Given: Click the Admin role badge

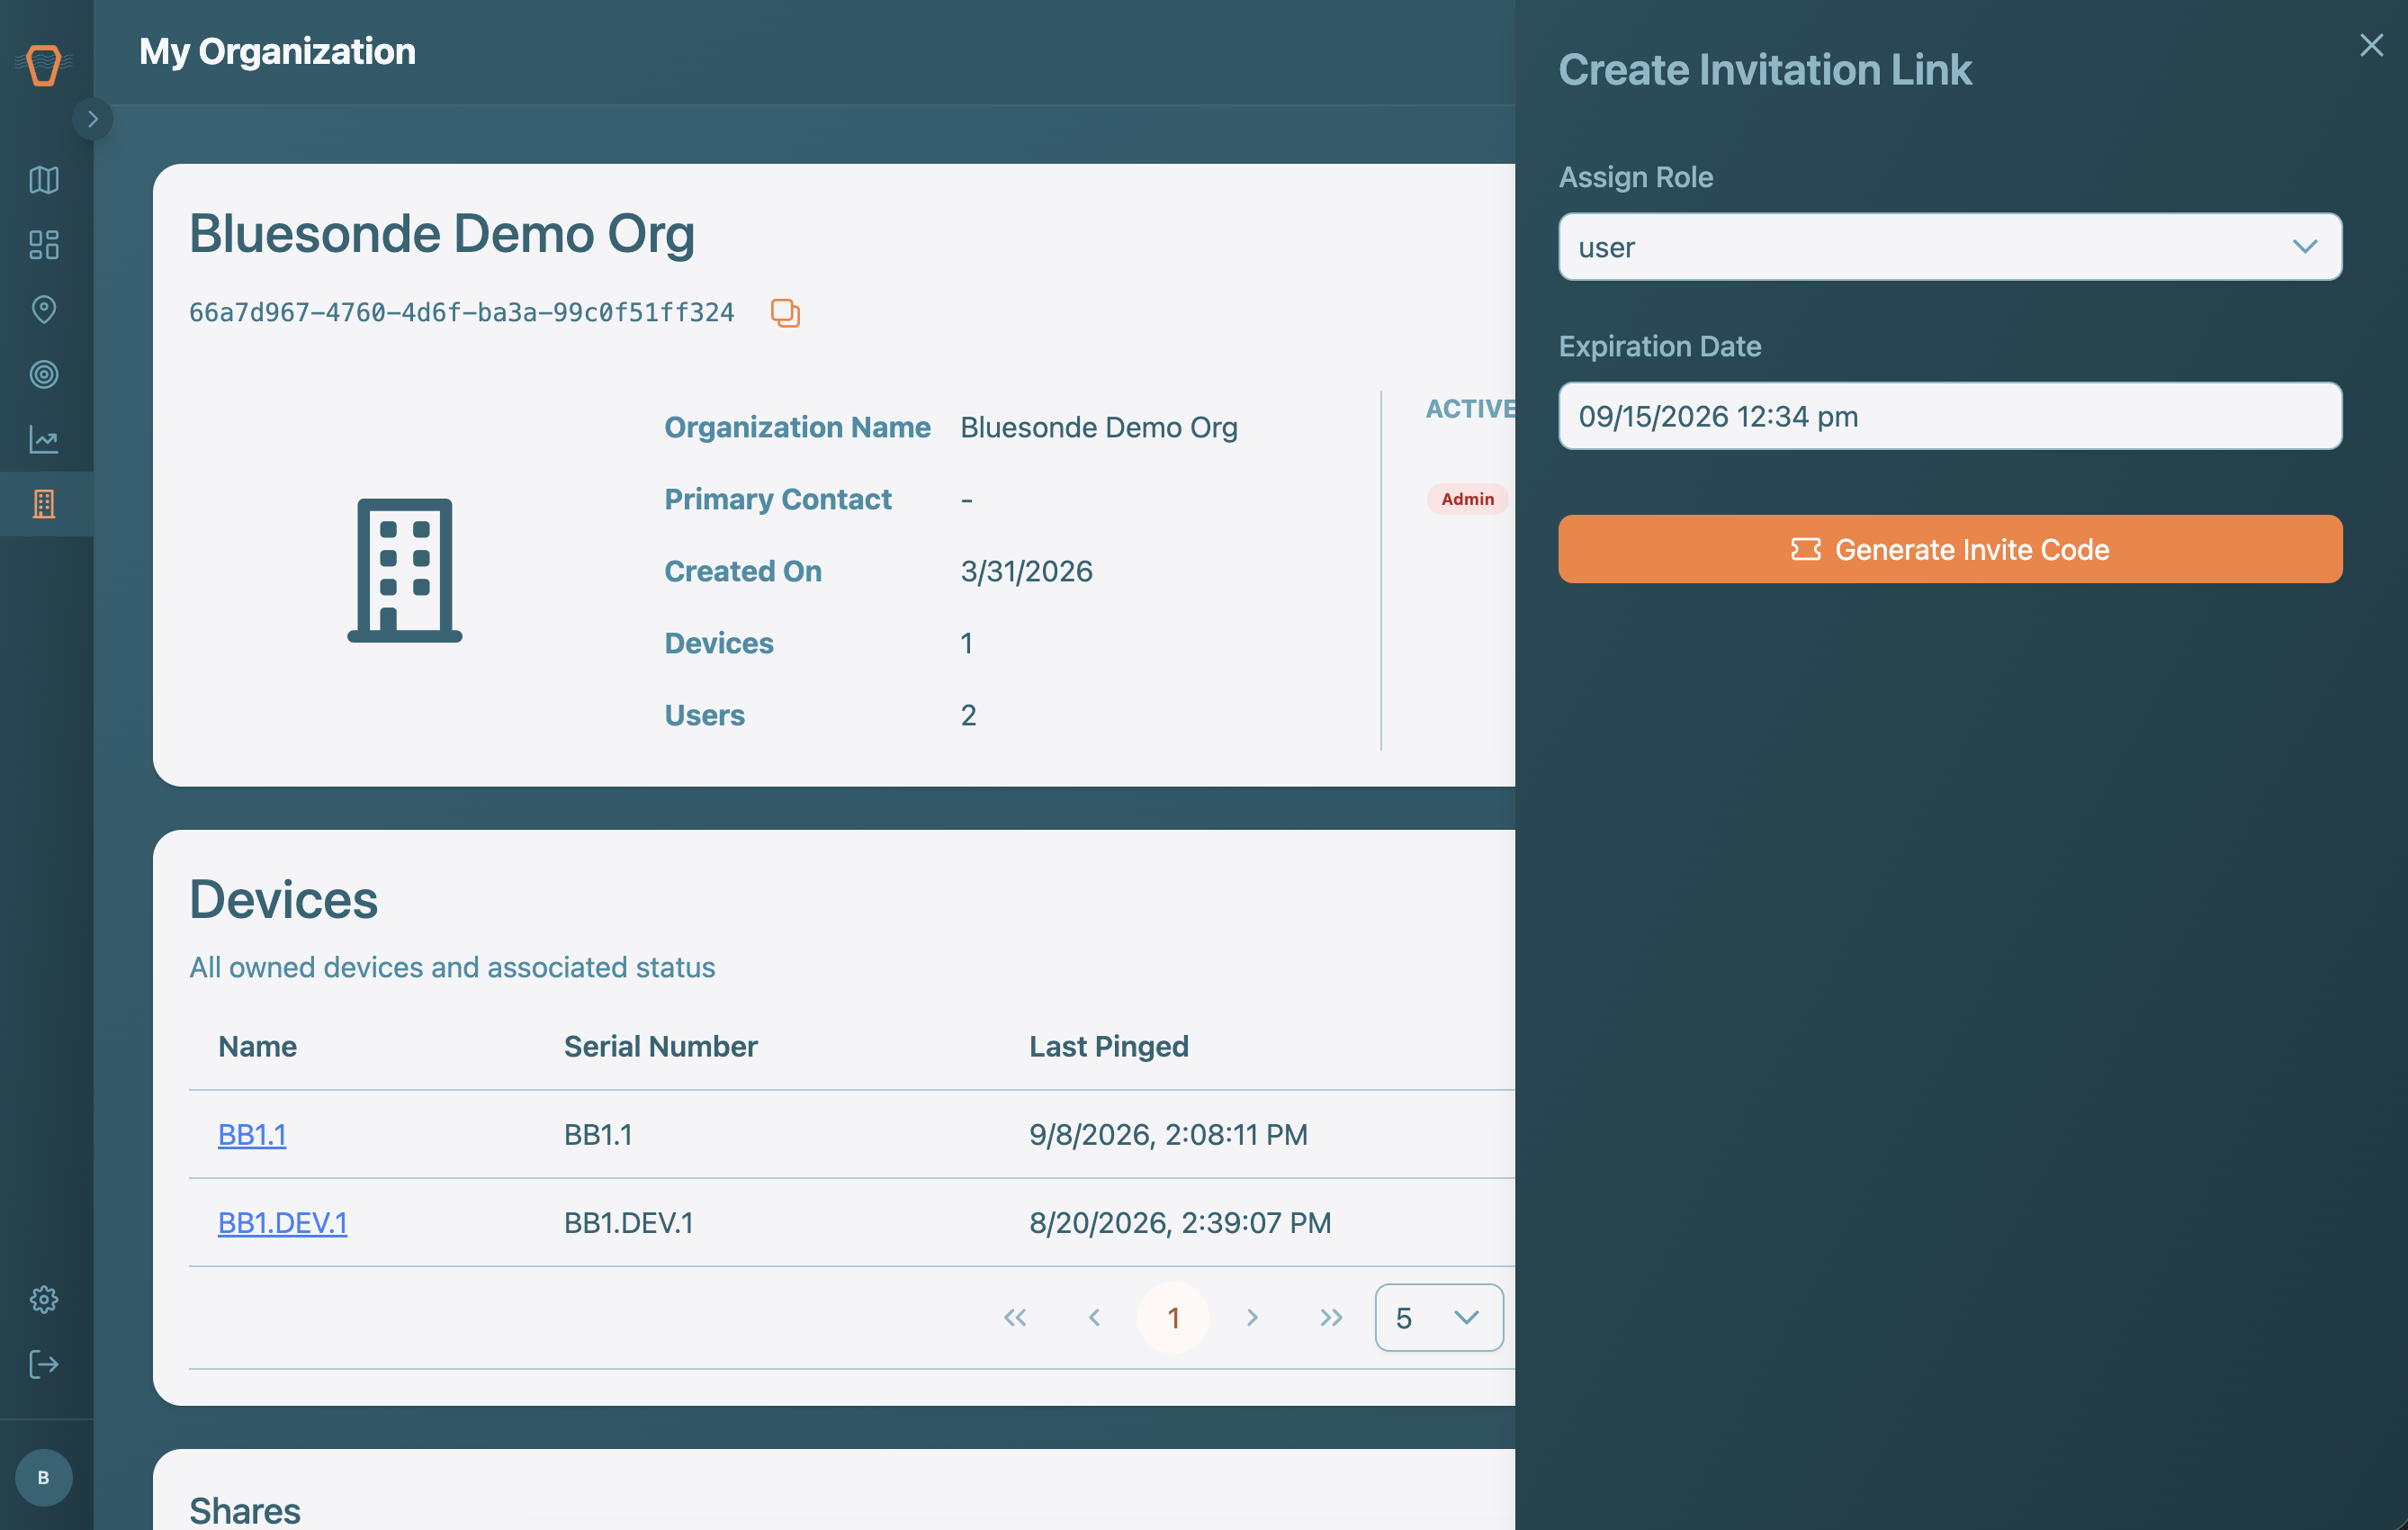Looking at the screenshot, I should pyautogui.click(x=1467, y=499).
